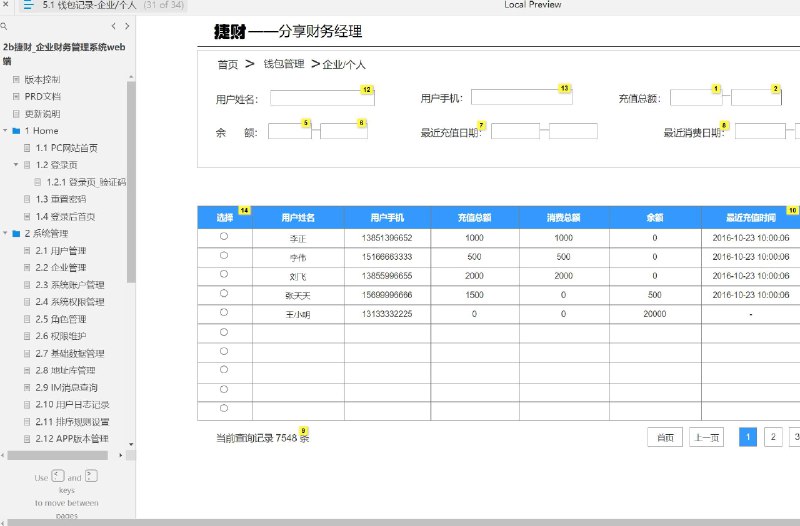Image resolution: width=800 pixels, height=526 pixels.
Task: Select radio button in first empty row
Action: pyautogui.click(x=223, y=332)
